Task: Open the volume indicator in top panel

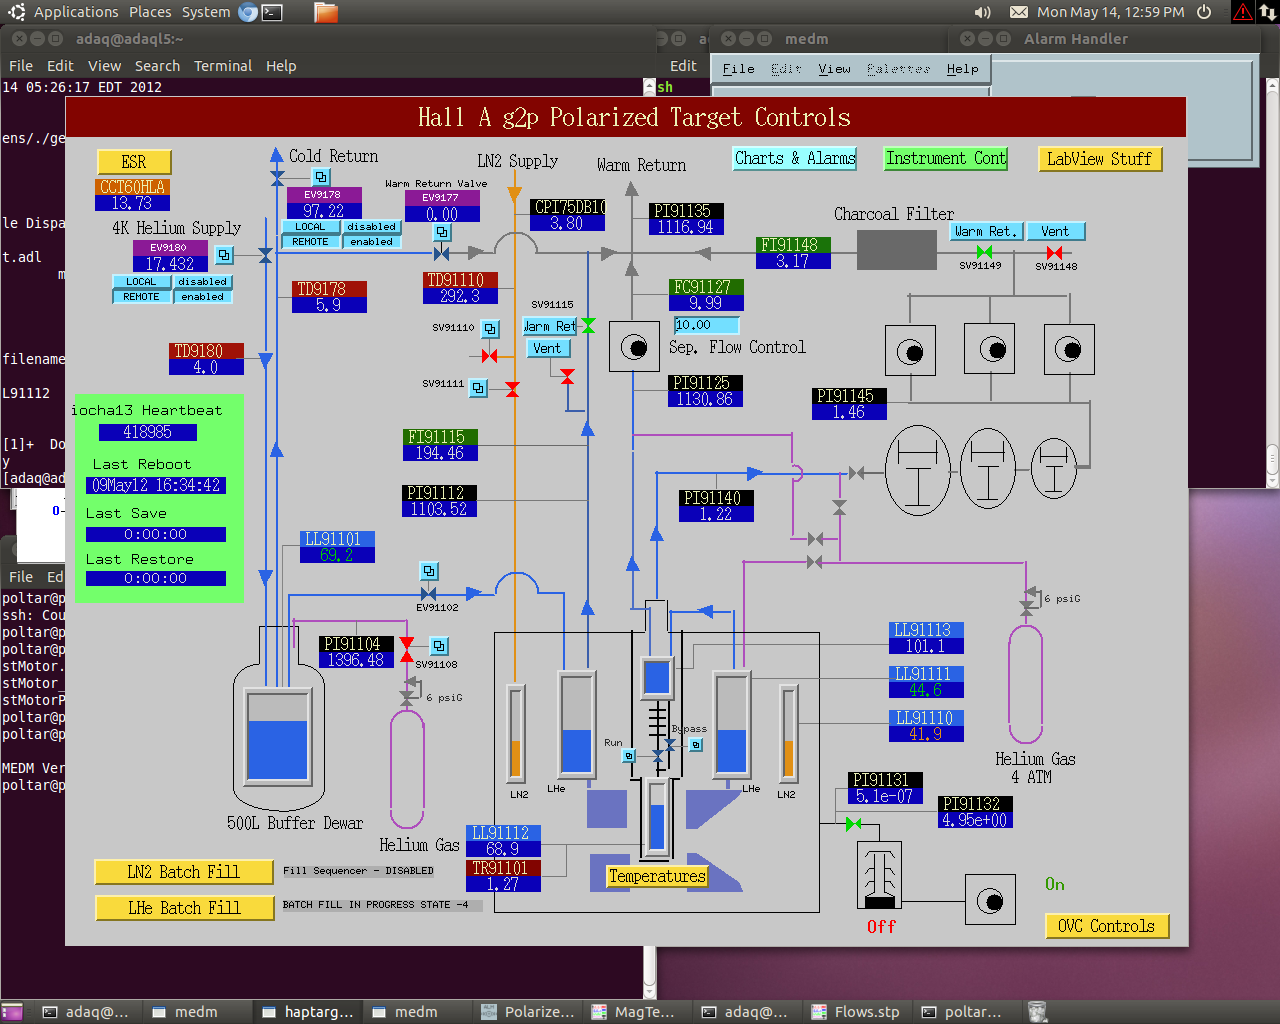Action: click(982, 12)
